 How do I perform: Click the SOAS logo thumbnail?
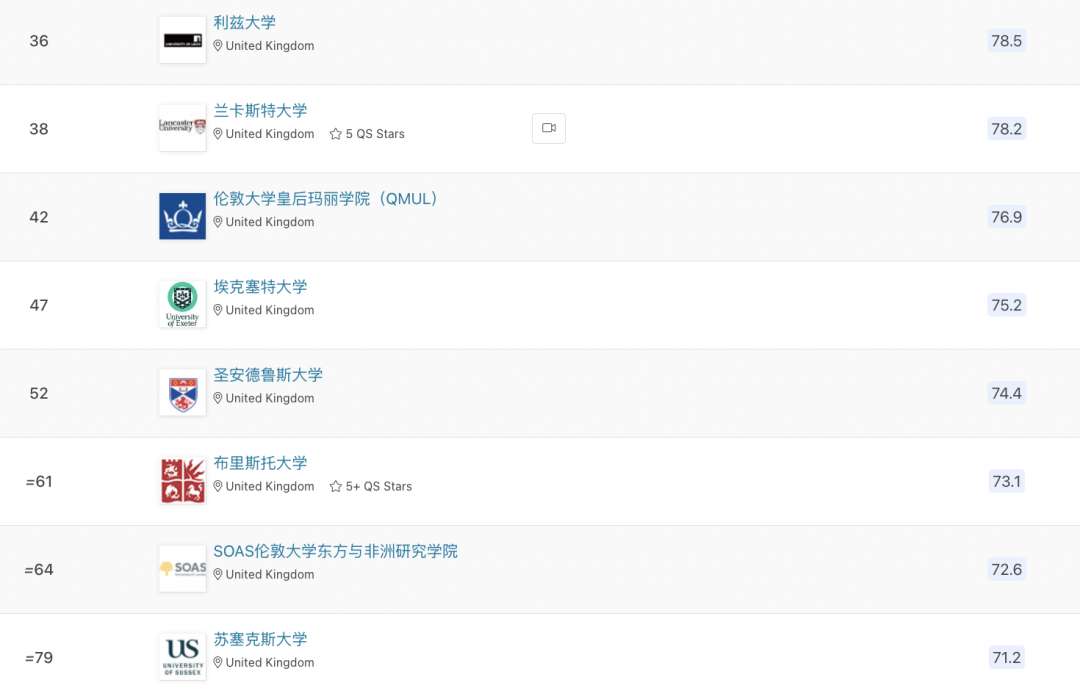[183, 569]
